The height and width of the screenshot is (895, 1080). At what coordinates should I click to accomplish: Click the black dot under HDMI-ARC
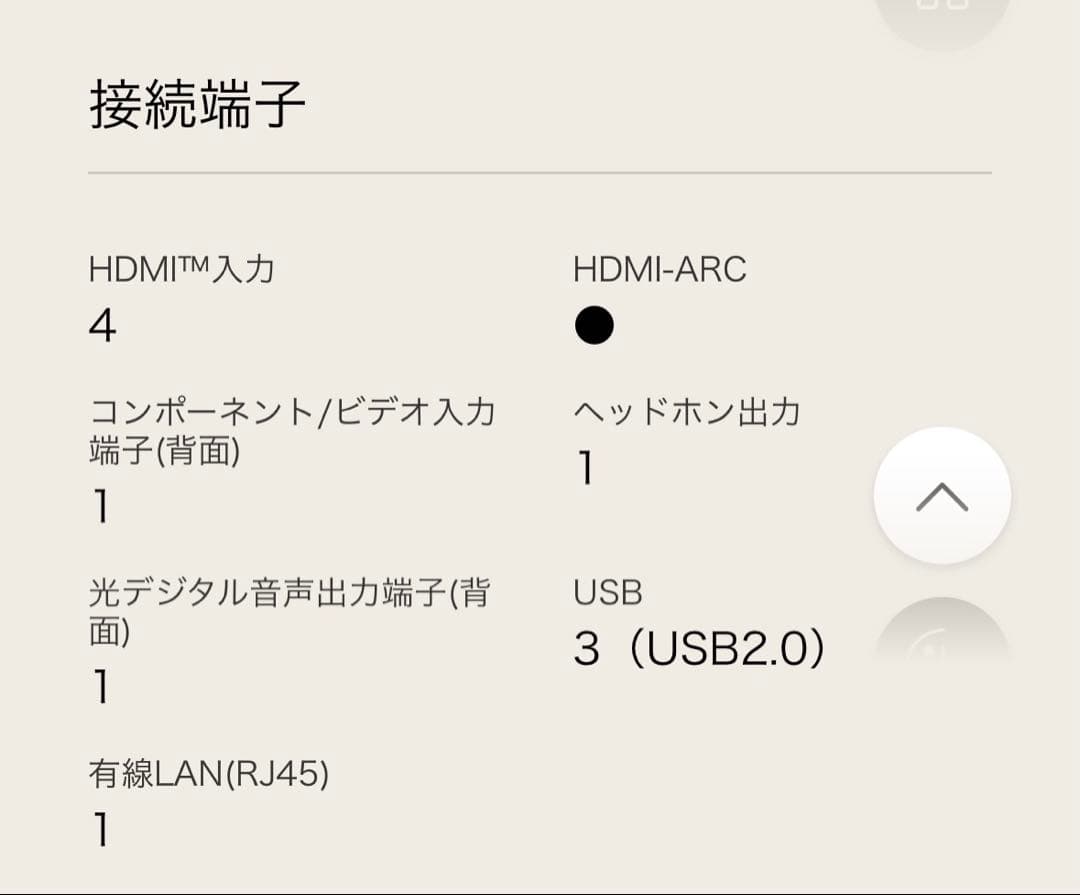[594, 324]
